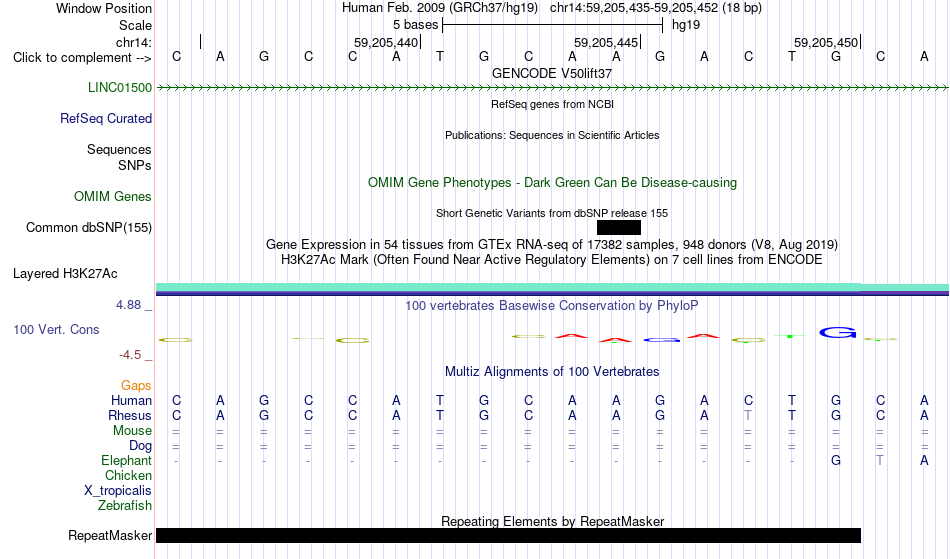This screenshot has height=559, width=950.
Task: Click the LINC01500 green arrow gene line
Action: [553, 88]
